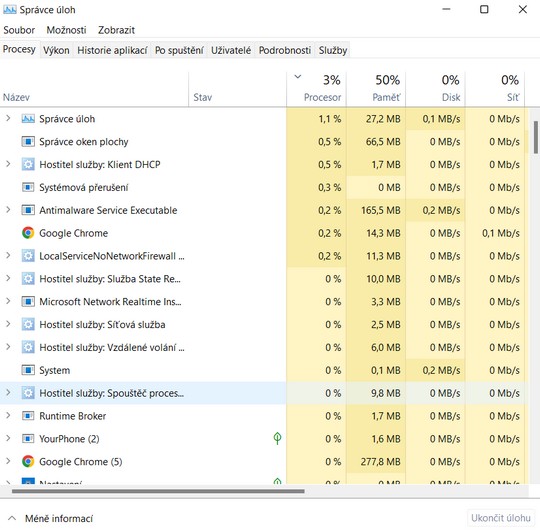540x532 pixels.
Task: Expand the YourPhone (2) group
Action: tap(8, 438)
